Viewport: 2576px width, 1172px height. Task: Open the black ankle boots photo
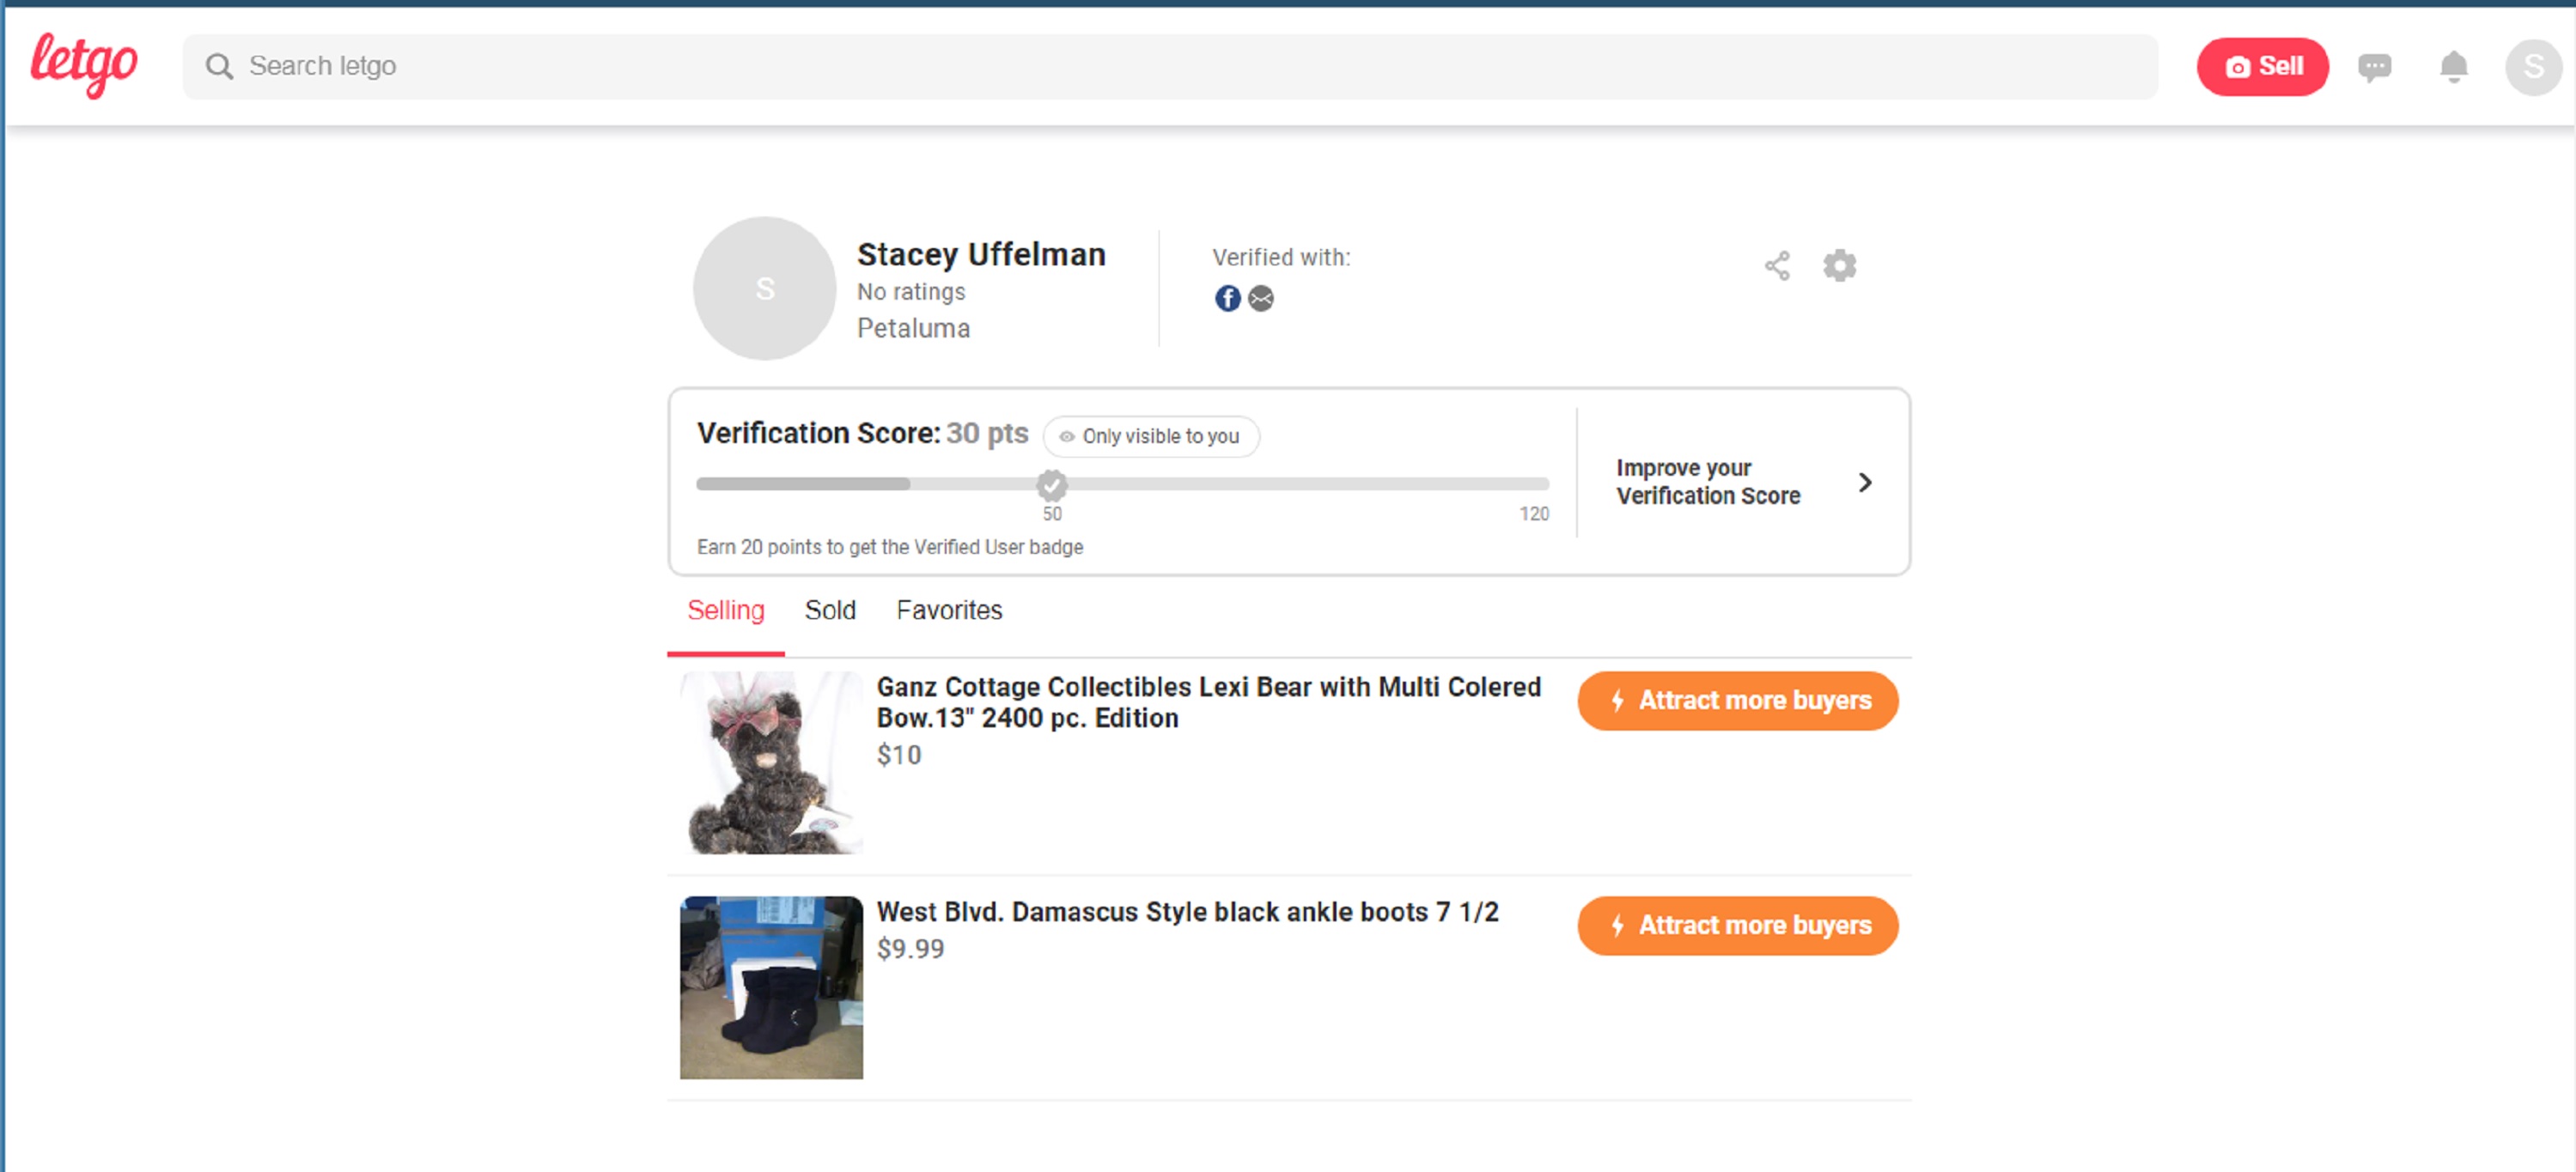click(x=771, y=987)
